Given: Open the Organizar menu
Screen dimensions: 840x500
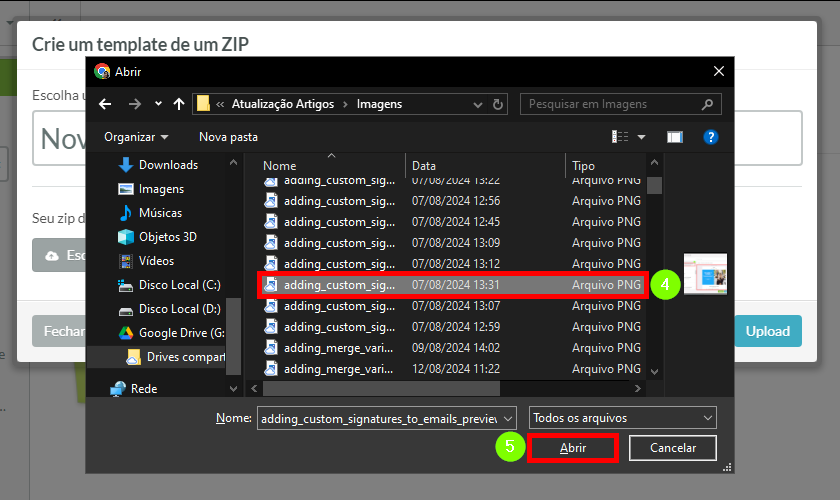Looking at the screenshot, I should point(136,137).
